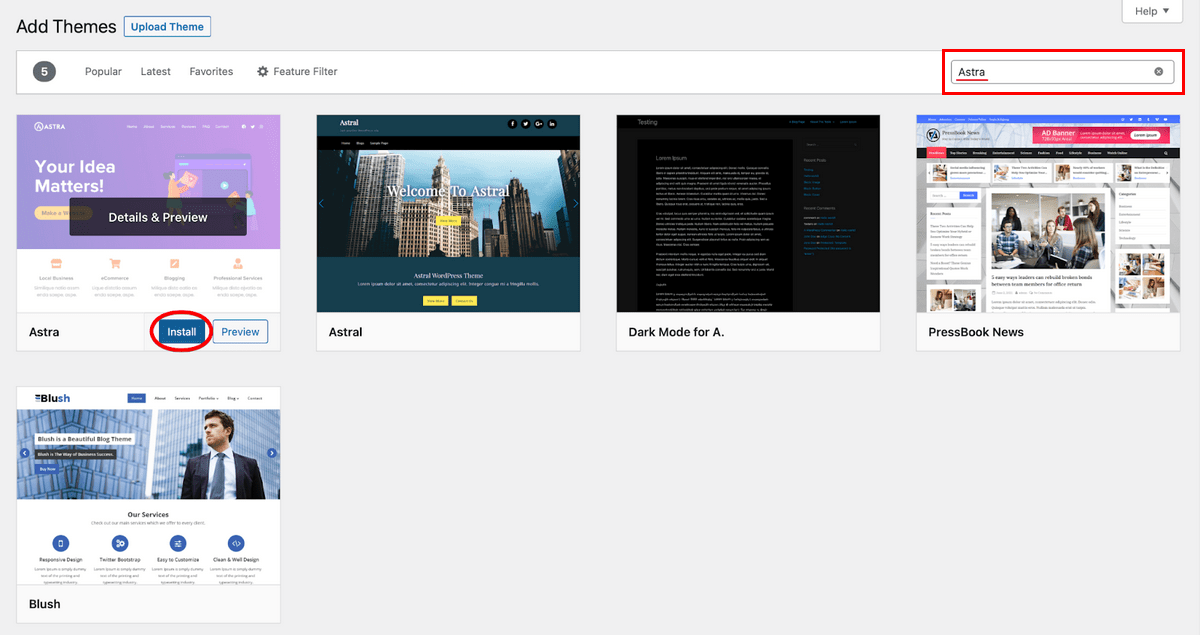Focus the search themes input field
Image resolution: width=1200 pixels, height=635 pixels.
click(x=1050, y=72)
